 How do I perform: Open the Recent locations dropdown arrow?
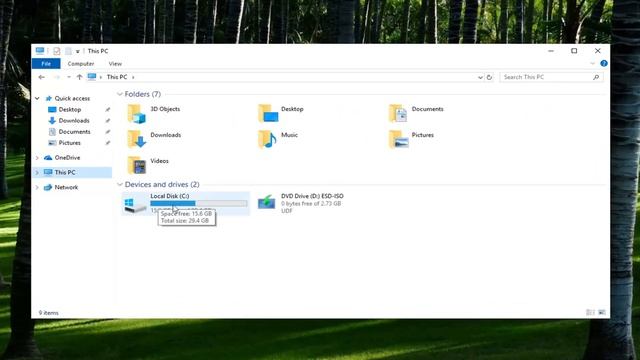point(69,77)
